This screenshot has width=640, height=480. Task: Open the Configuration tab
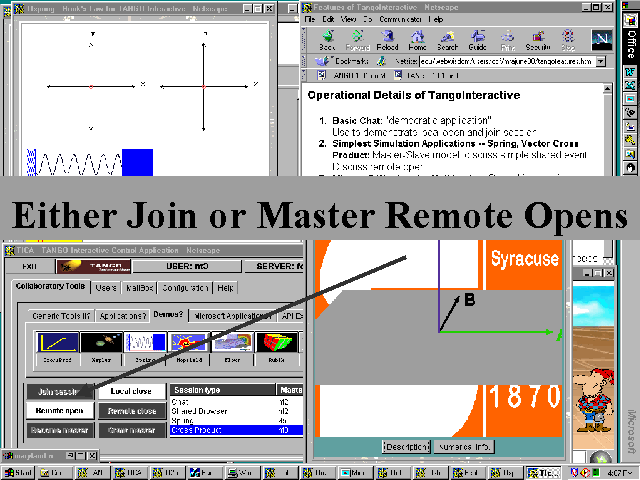(185, 288)
